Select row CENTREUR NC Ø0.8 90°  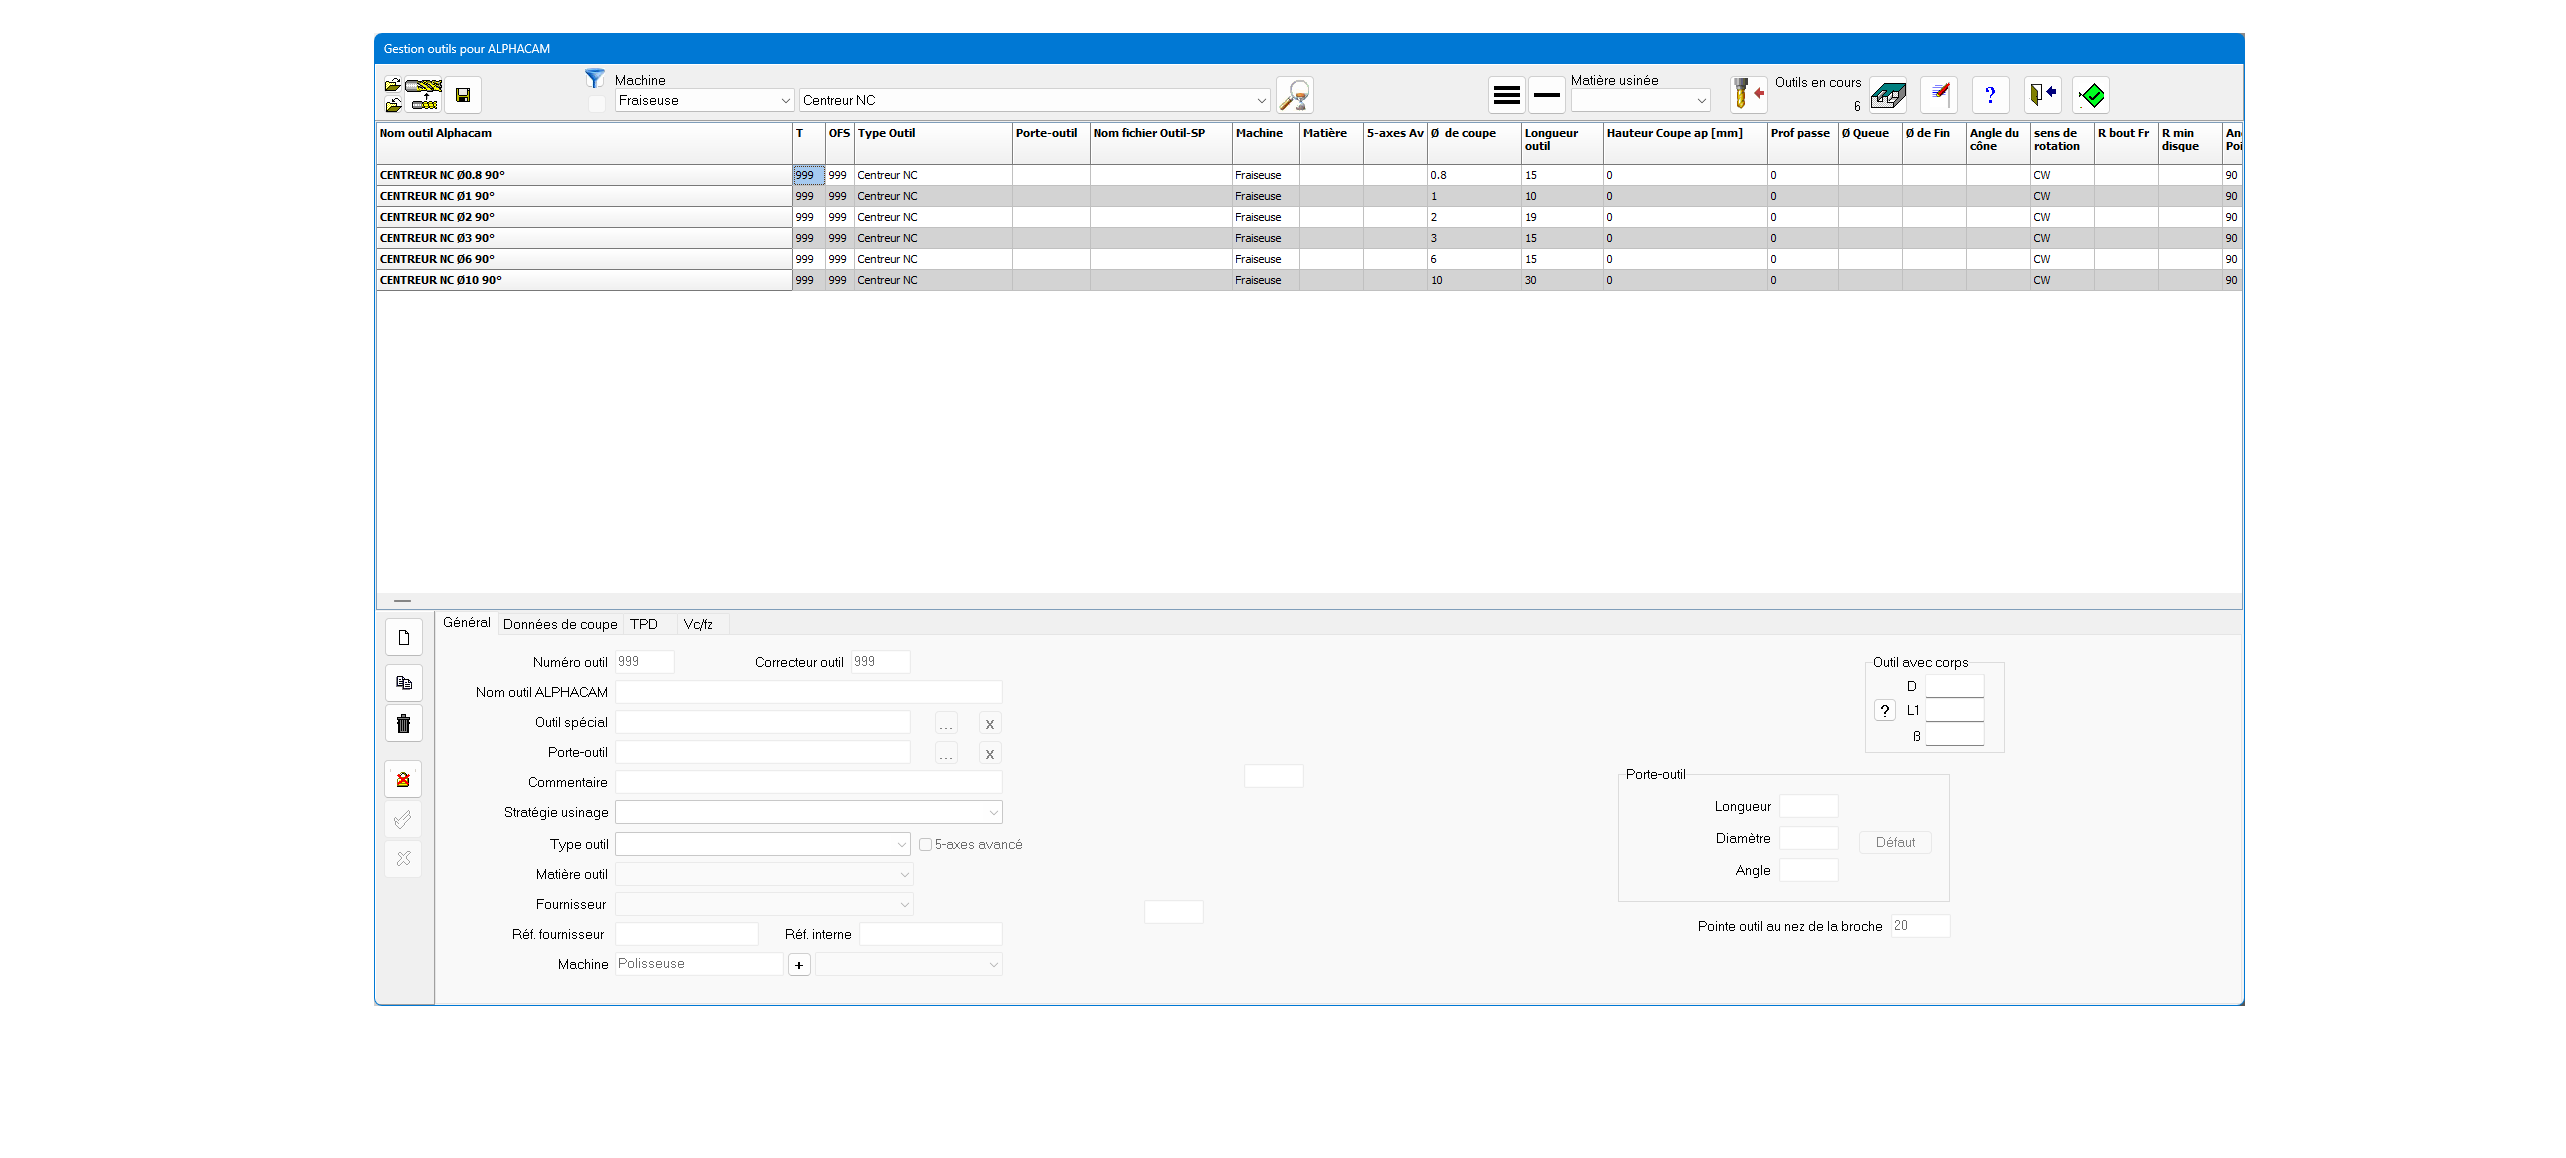pos(1309,175)
